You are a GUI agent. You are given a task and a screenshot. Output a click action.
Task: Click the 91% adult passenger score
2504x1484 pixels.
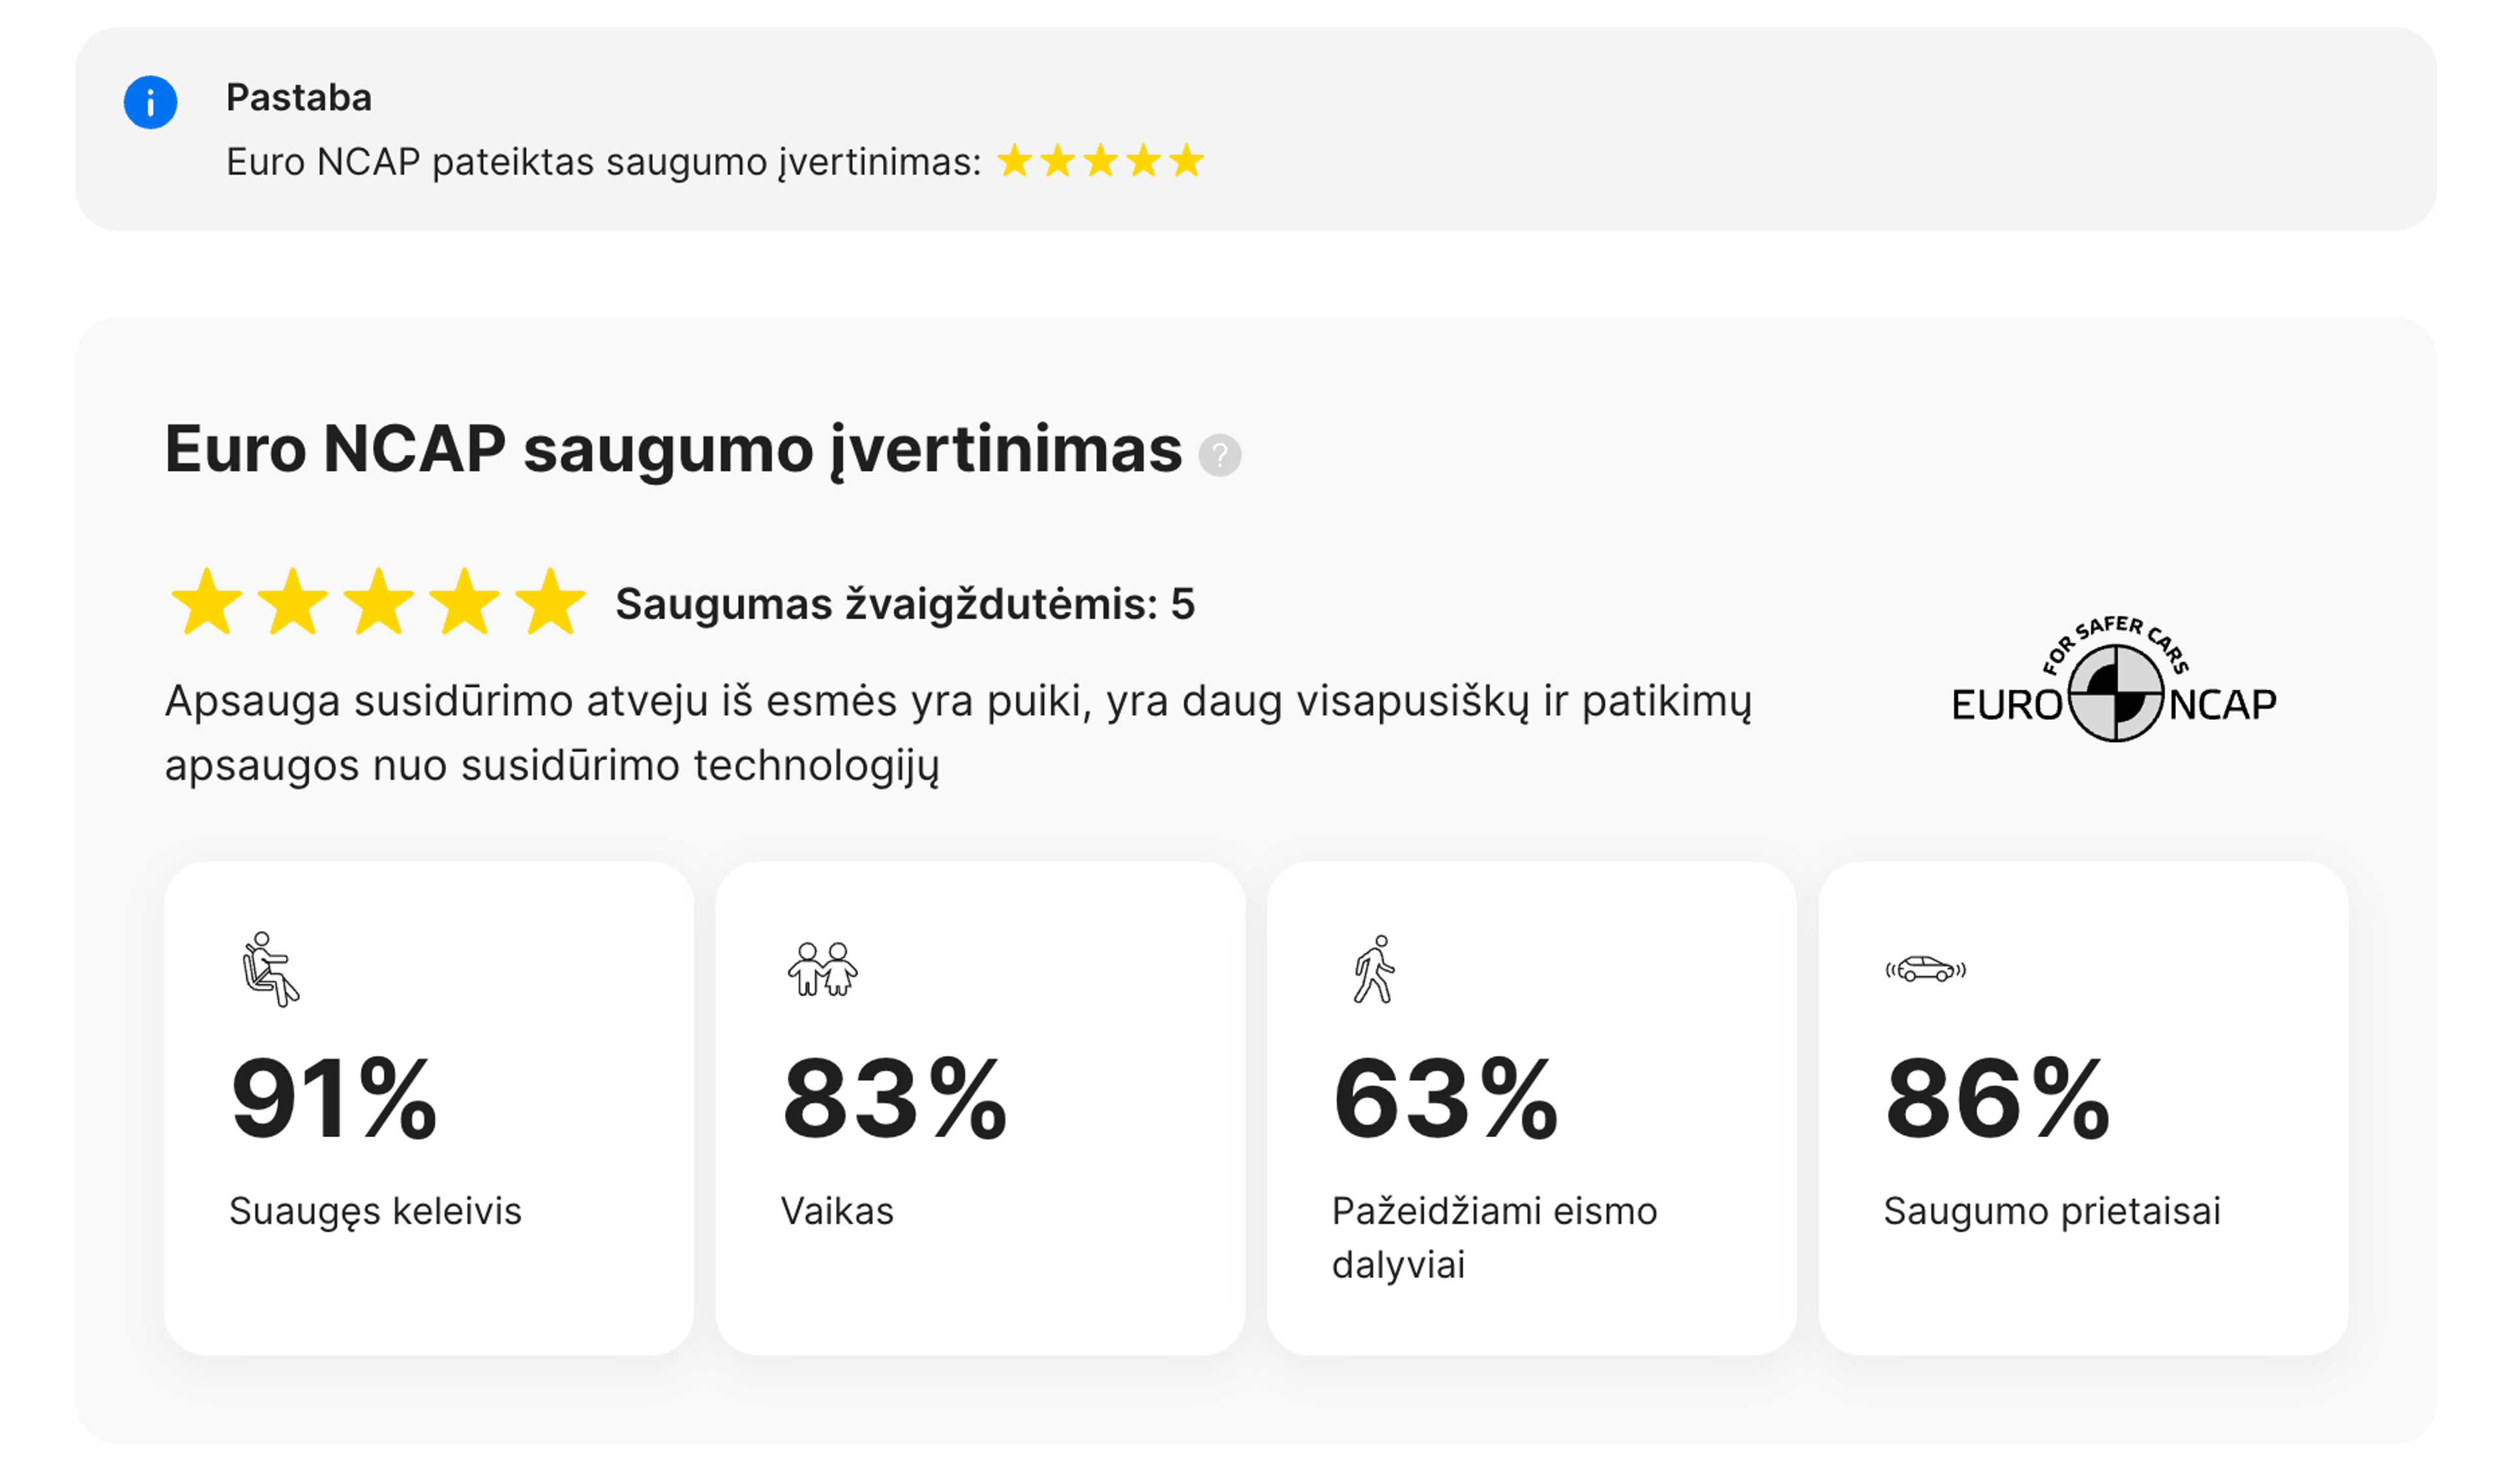[334, 1100]
